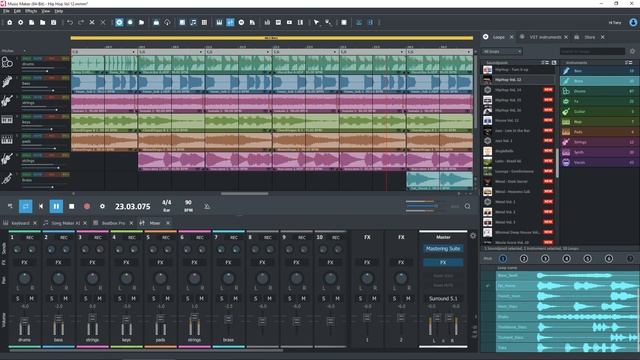Select the Strings instrument category row
640x360 pixels.
pos(599,142)
